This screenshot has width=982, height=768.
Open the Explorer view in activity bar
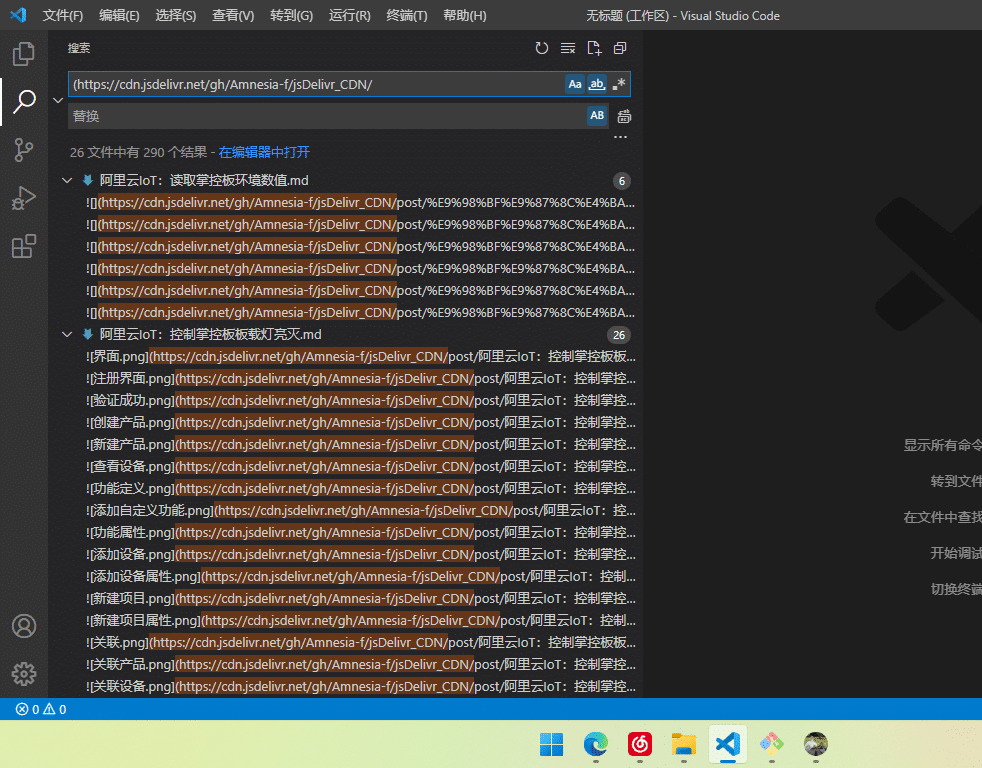(24, 54)
